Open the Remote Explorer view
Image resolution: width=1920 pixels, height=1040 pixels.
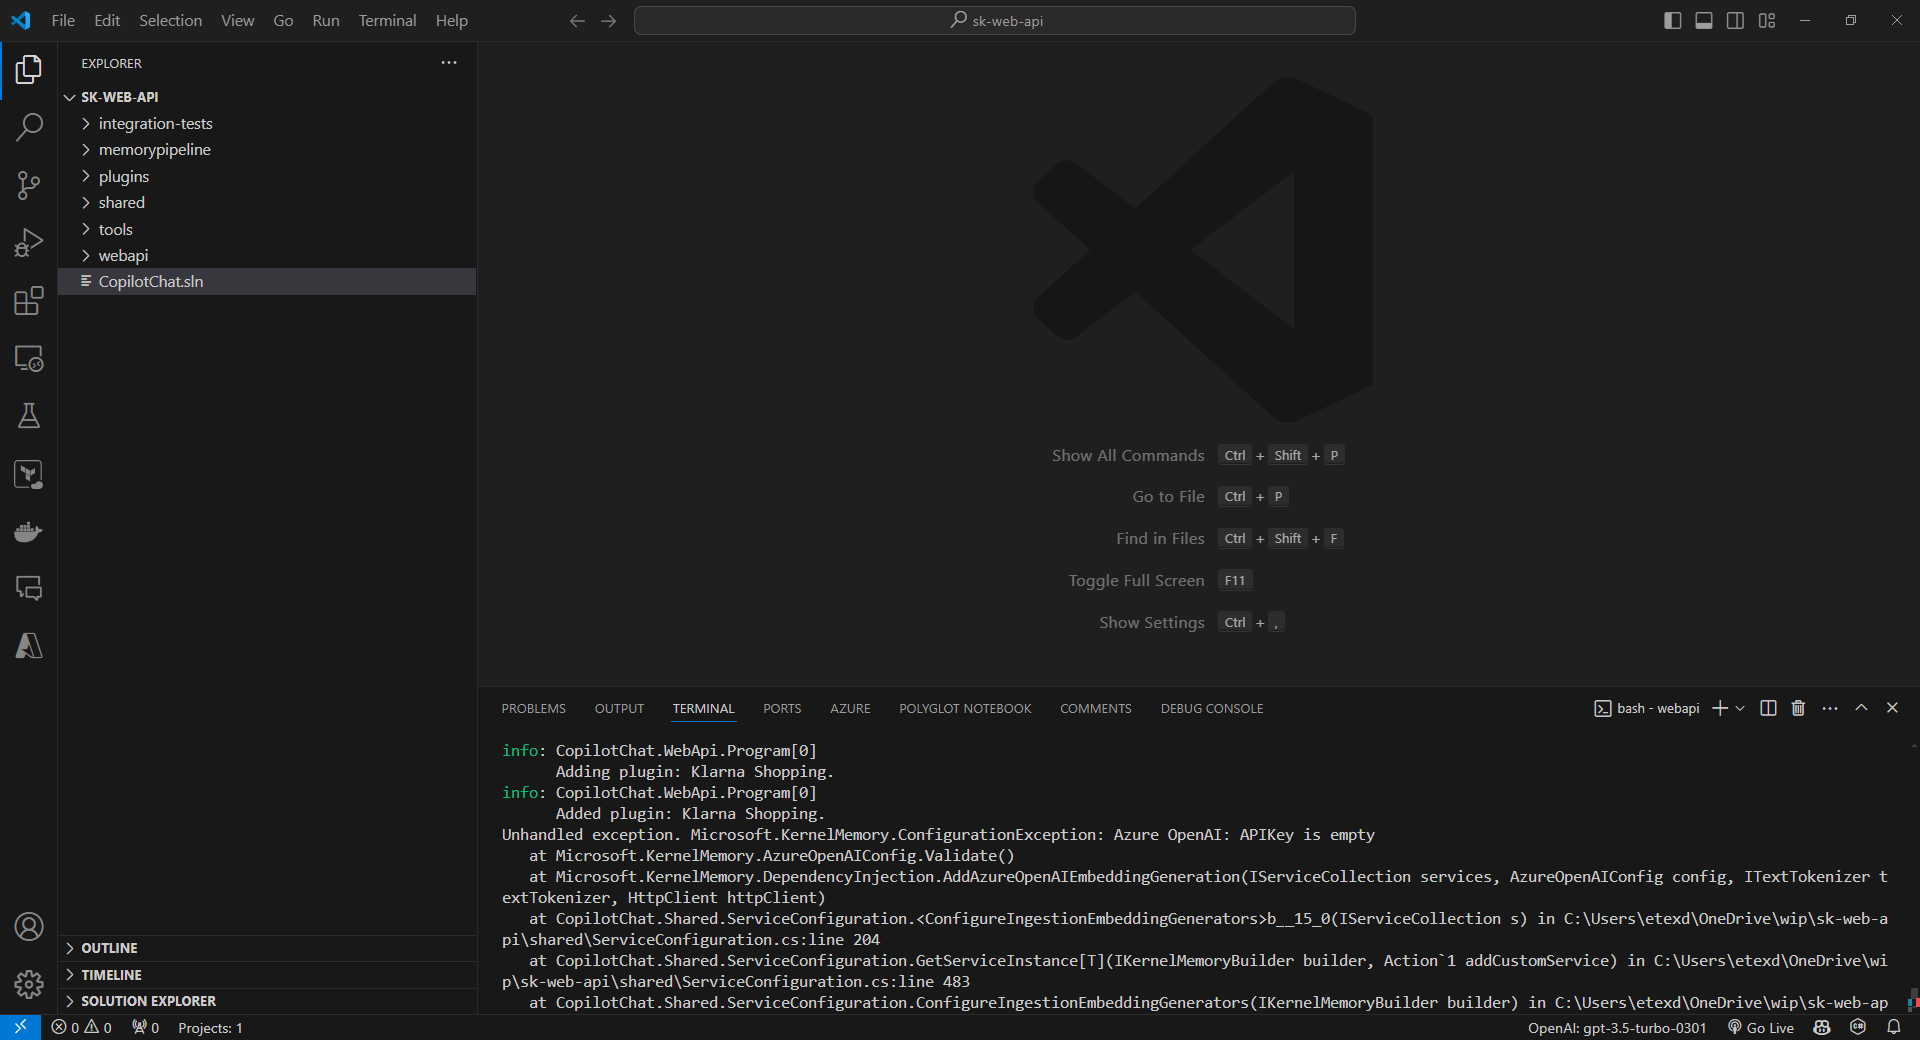[29, 359]
